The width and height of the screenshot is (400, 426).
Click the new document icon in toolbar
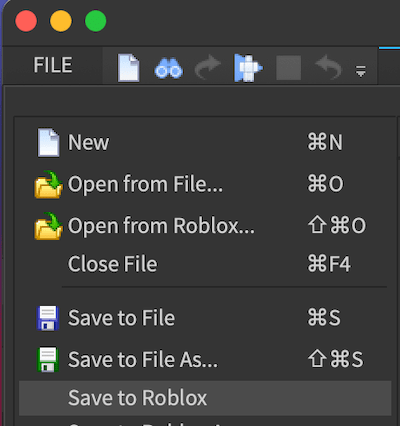point(129,68)
